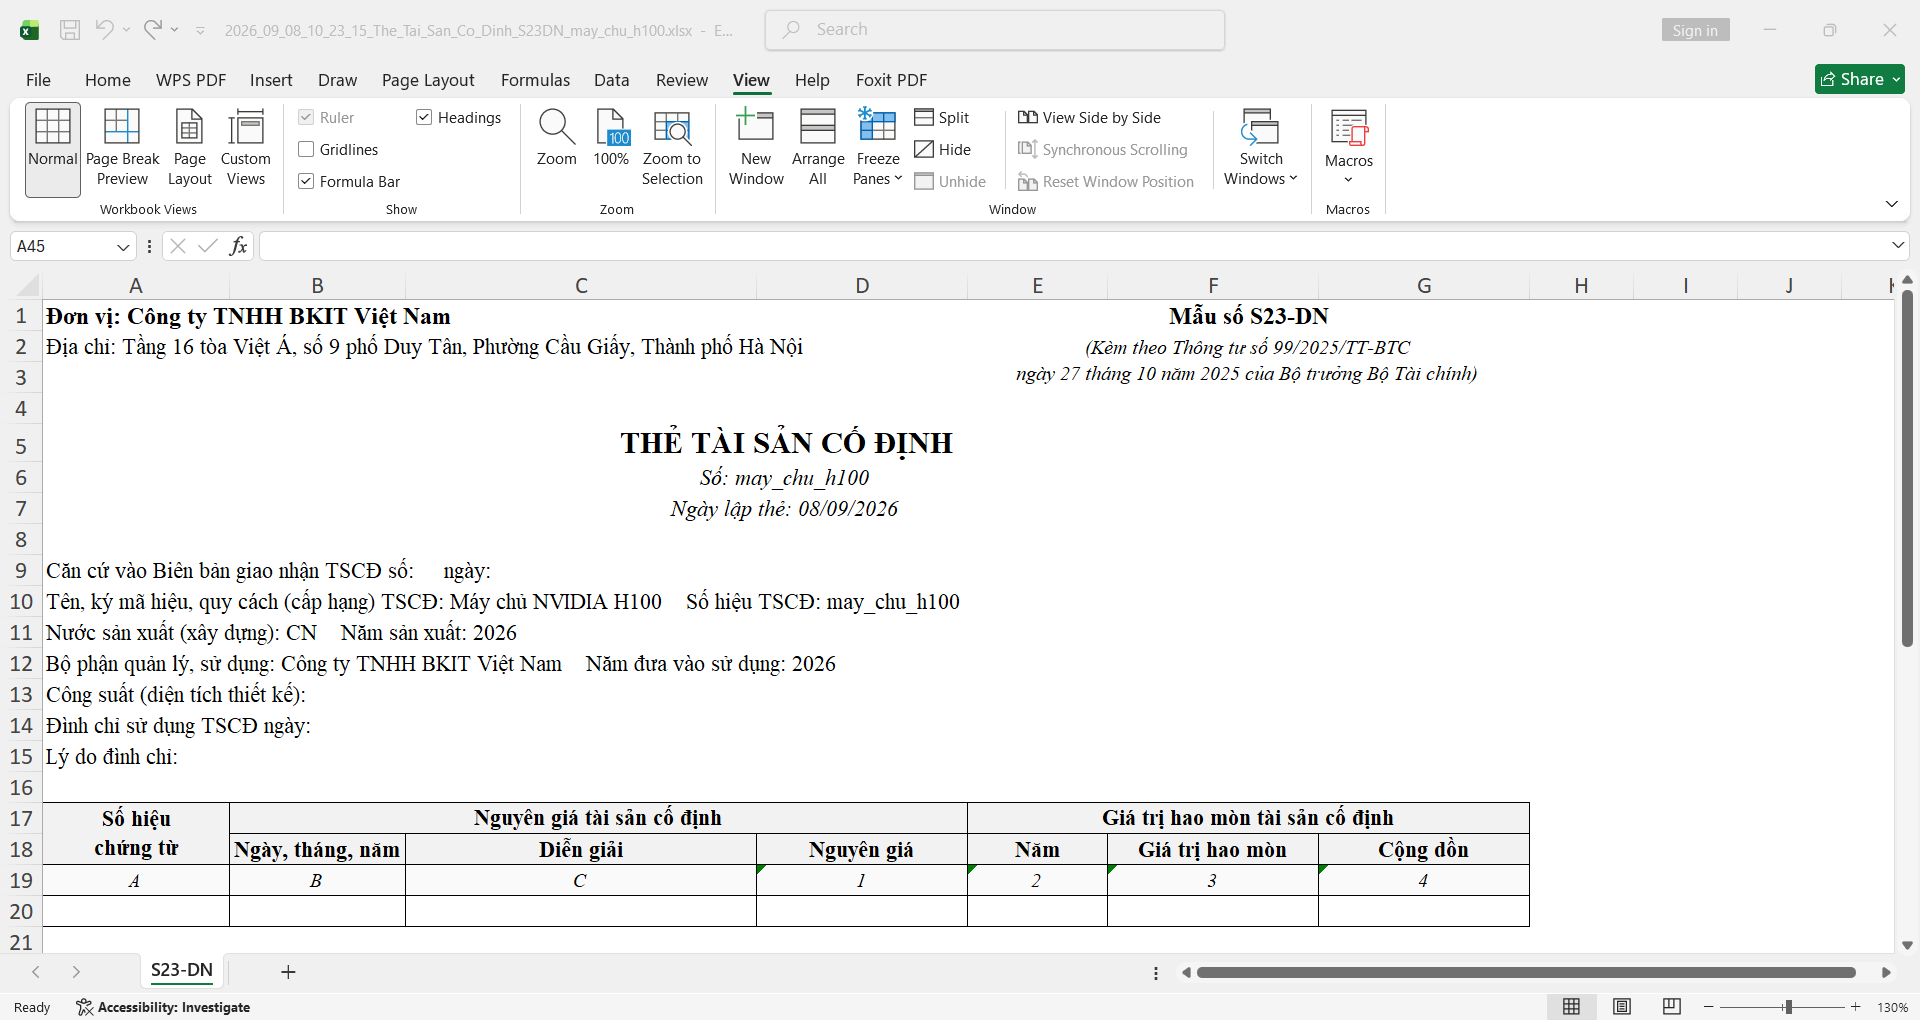Click Synchronous Scrolling option
Screen dimensions: 1920x1020
click(x=1103, y=150)
